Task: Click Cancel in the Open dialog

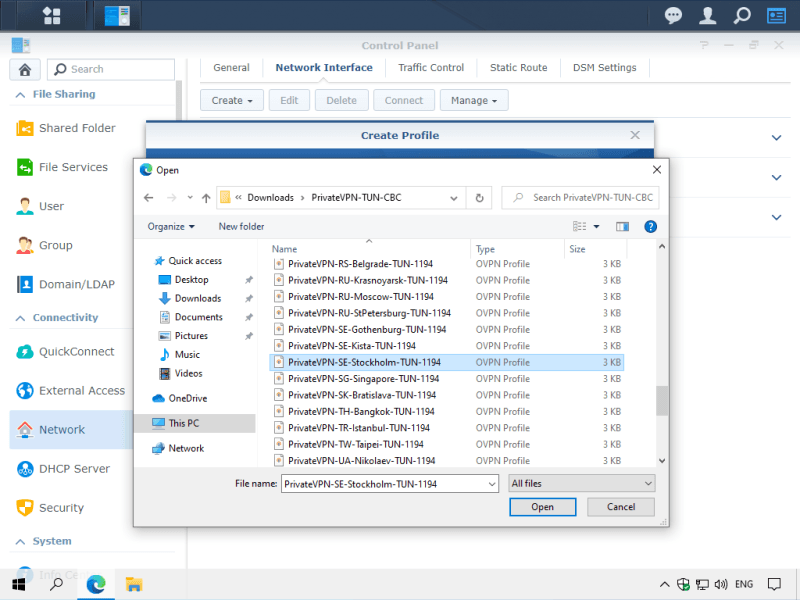Action: pos(621,507)
